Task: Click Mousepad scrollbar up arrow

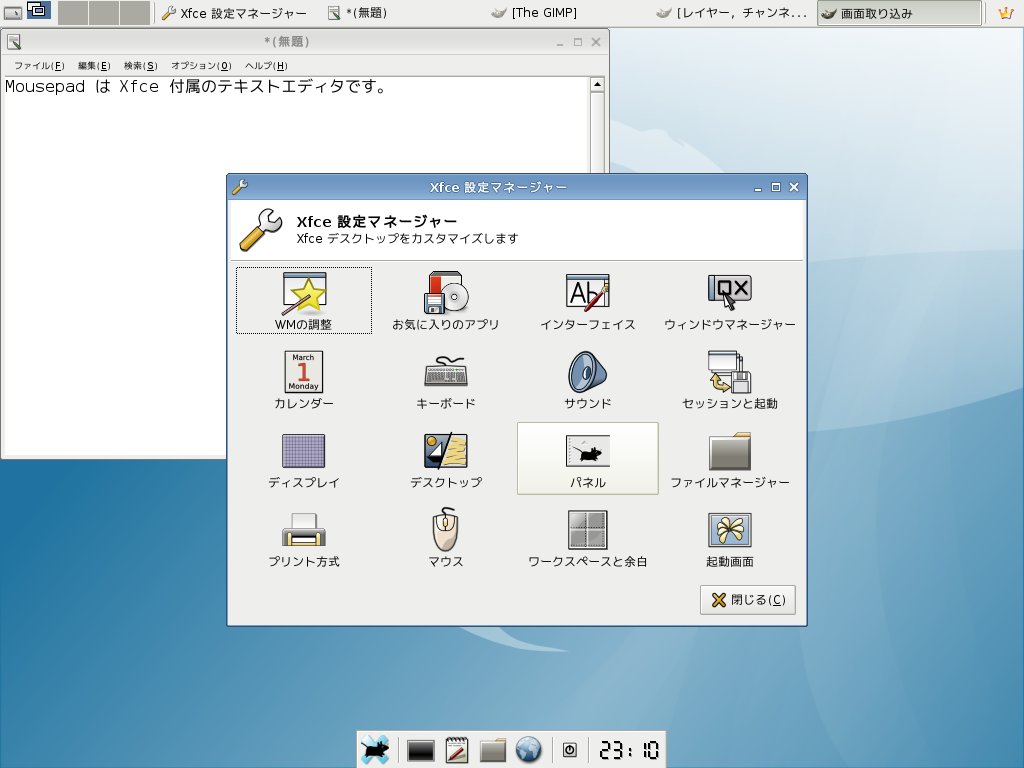Action: (597, 84)
